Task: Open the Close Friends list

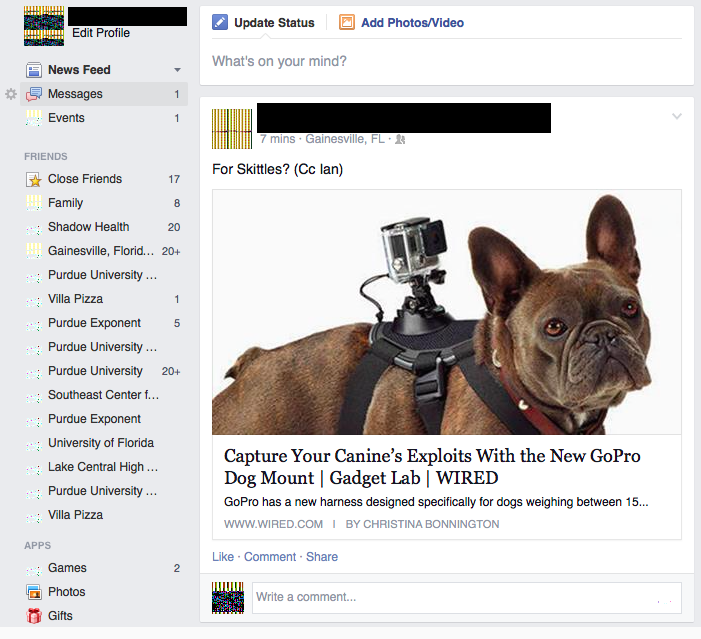Action: click(104, 179)
